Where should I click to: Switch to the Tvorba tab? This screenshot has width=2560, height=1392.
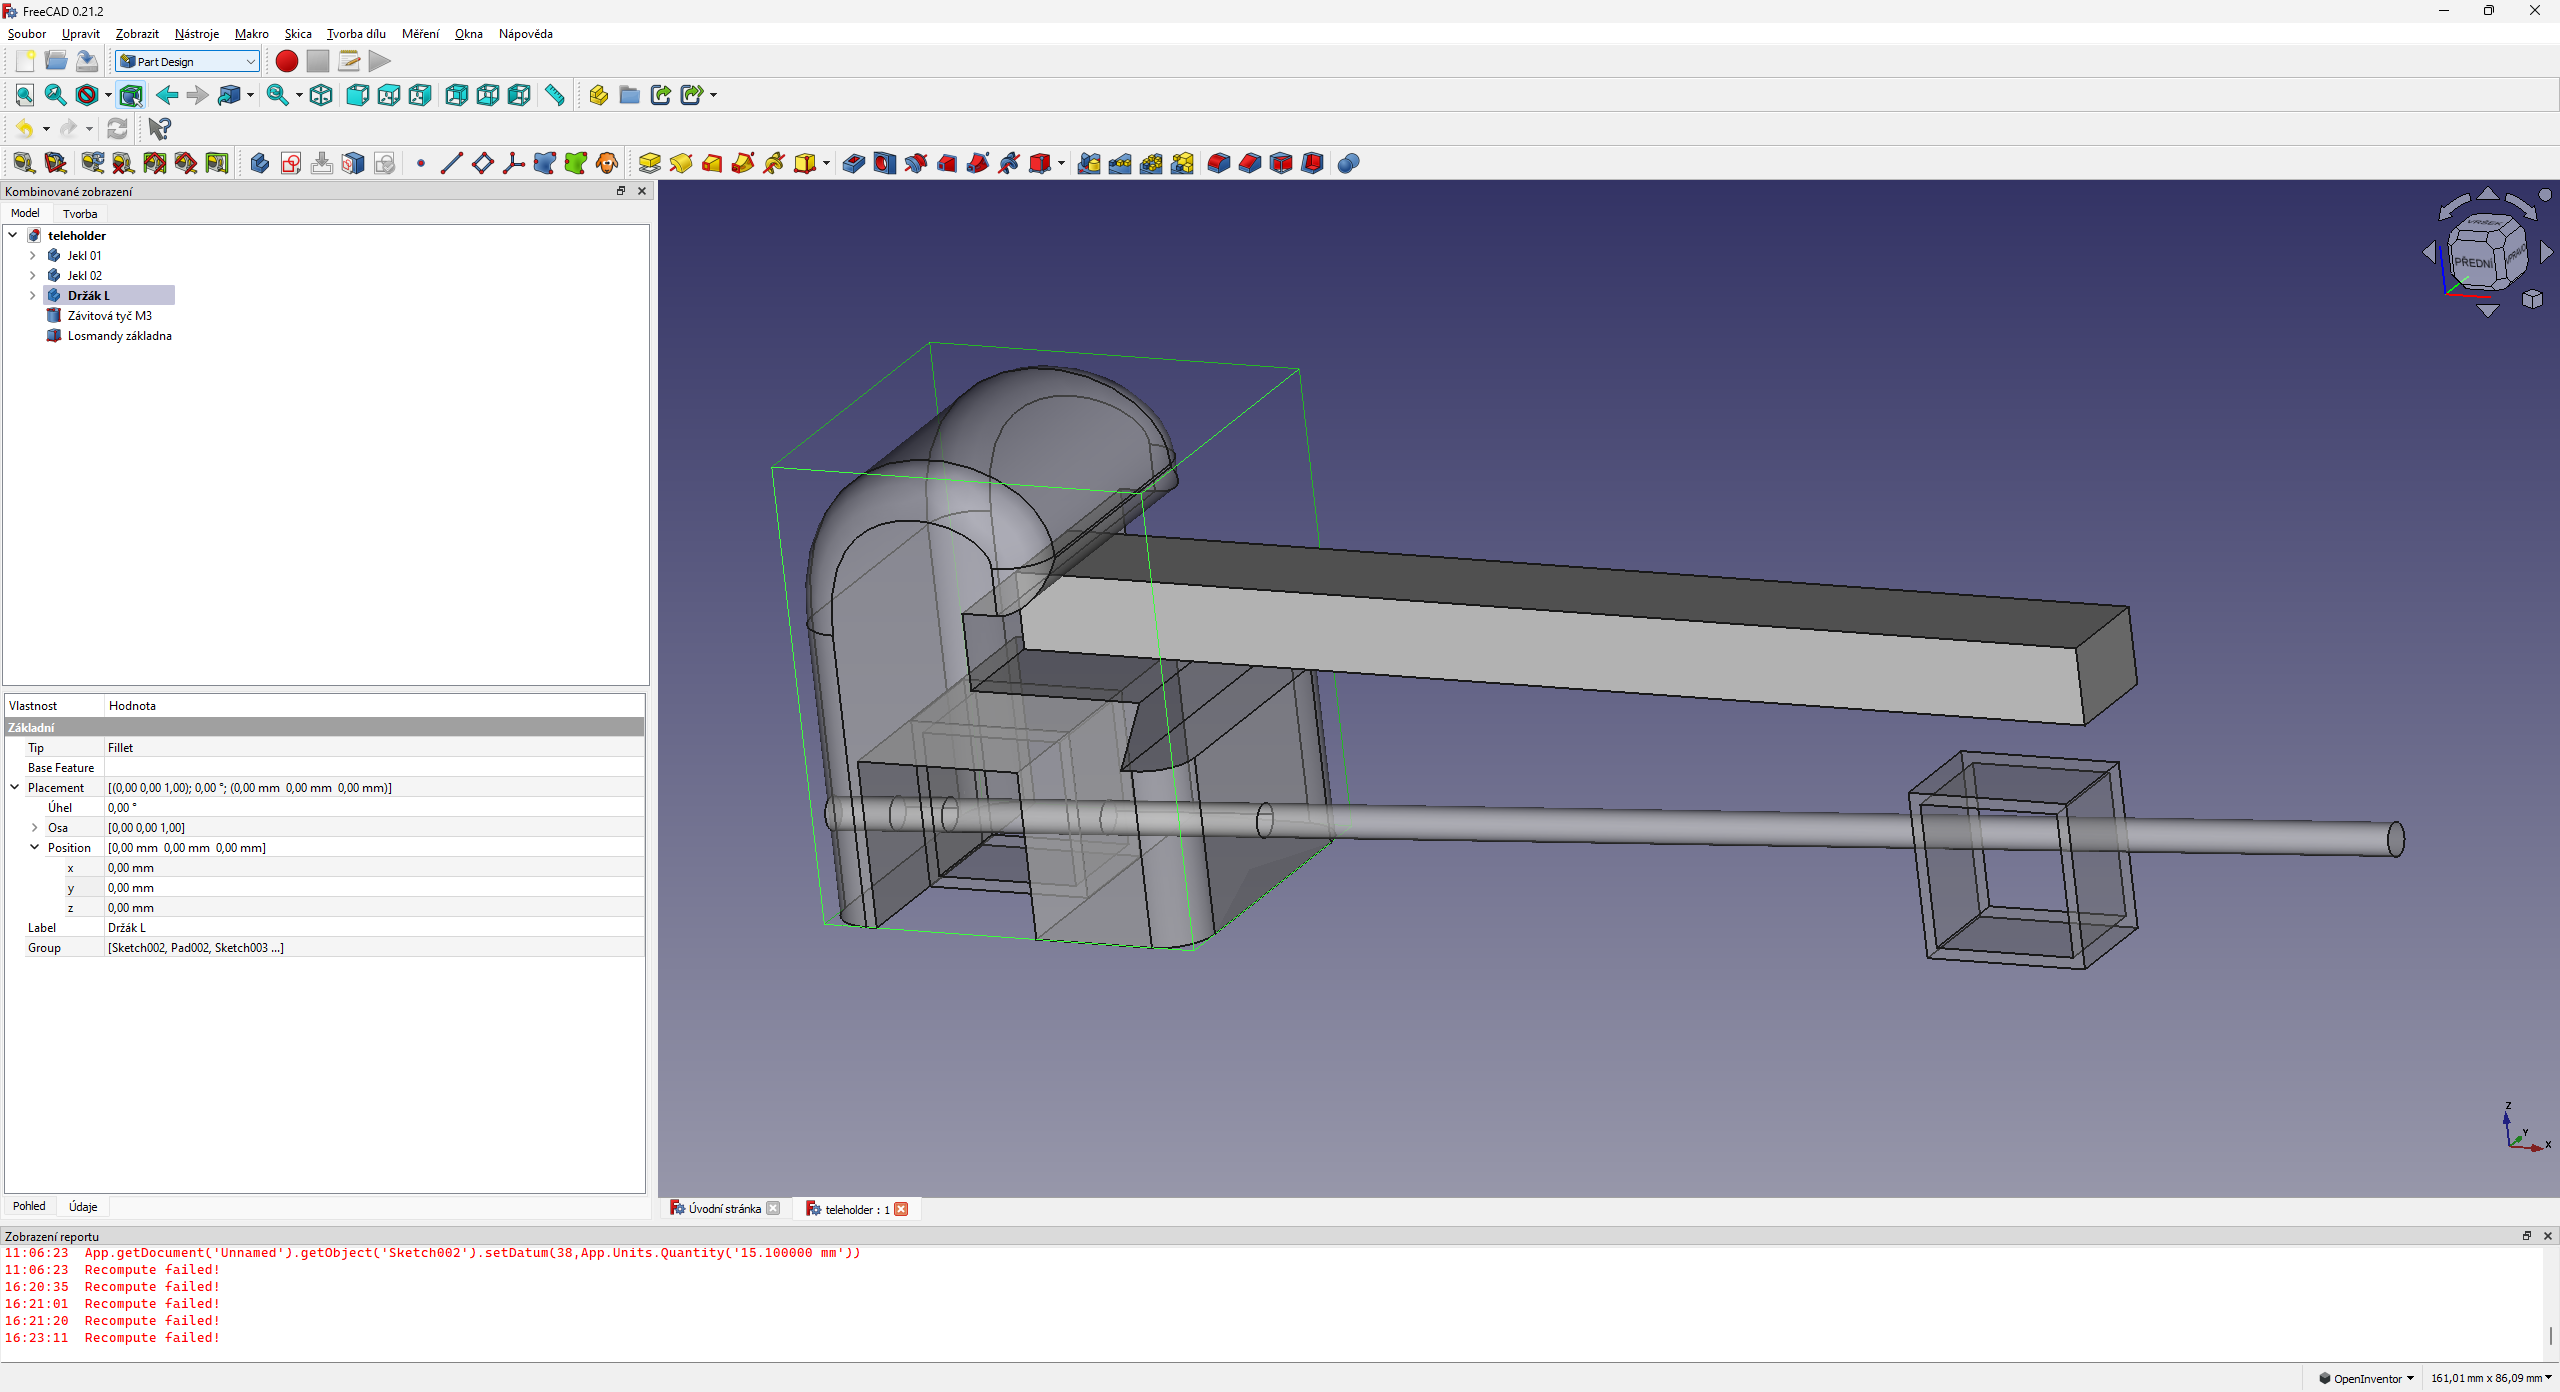80,213
